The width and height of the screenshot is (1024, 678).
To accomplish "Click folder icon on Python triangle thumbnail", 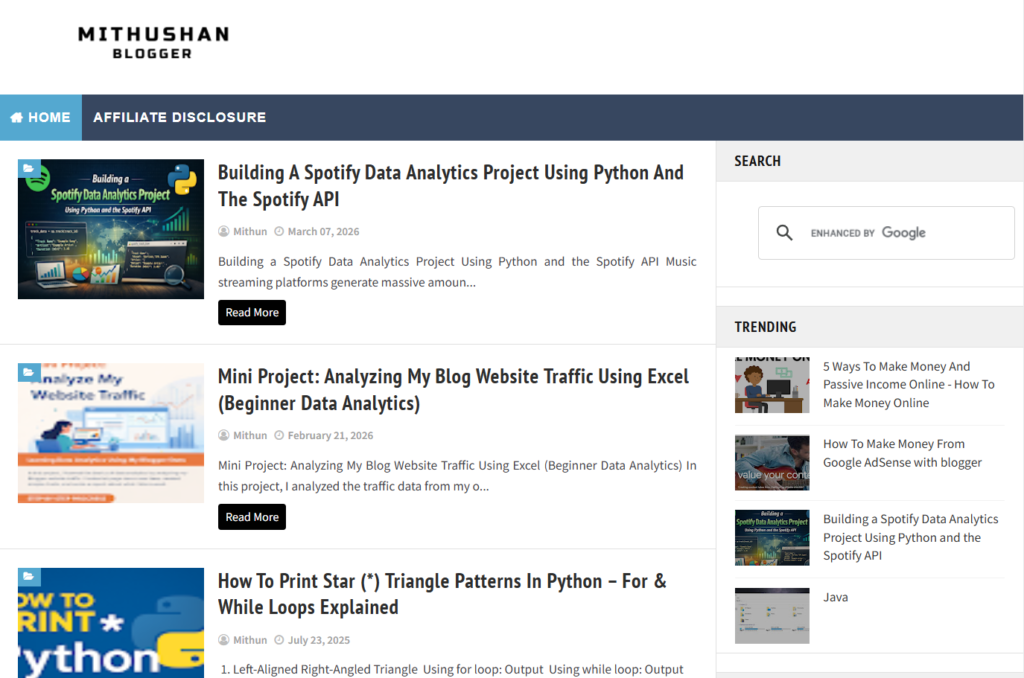I will [x=29, y=577].
